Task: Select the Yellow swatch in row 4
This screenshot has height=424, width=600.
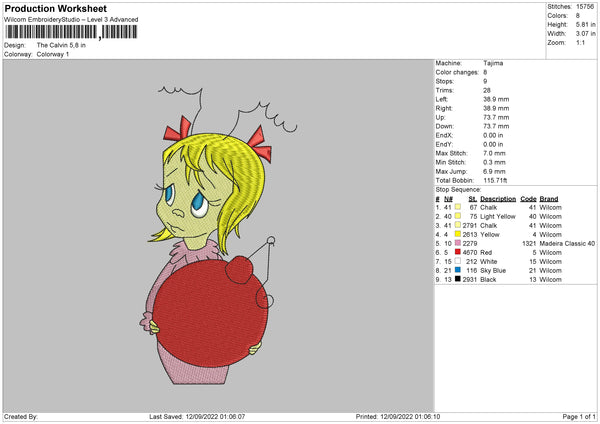Action: [458, 234]
